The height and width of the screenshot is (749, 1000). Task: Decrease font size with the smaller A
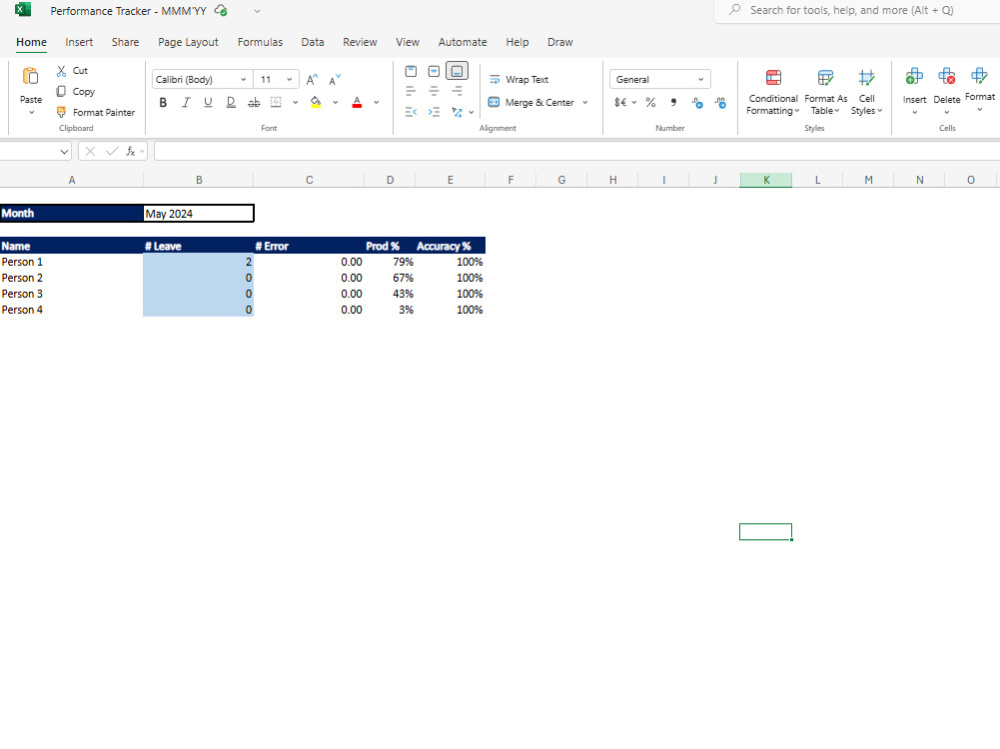point(334,80)
